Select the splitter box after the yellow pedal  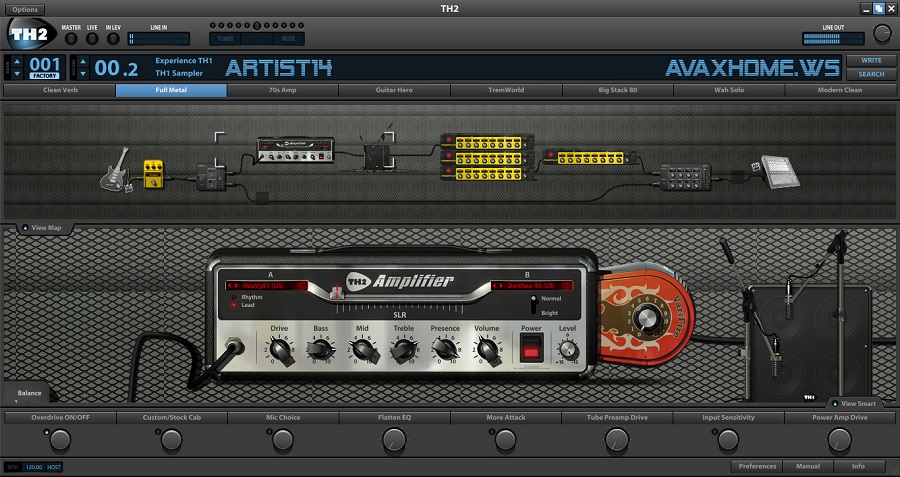[211, 177]
